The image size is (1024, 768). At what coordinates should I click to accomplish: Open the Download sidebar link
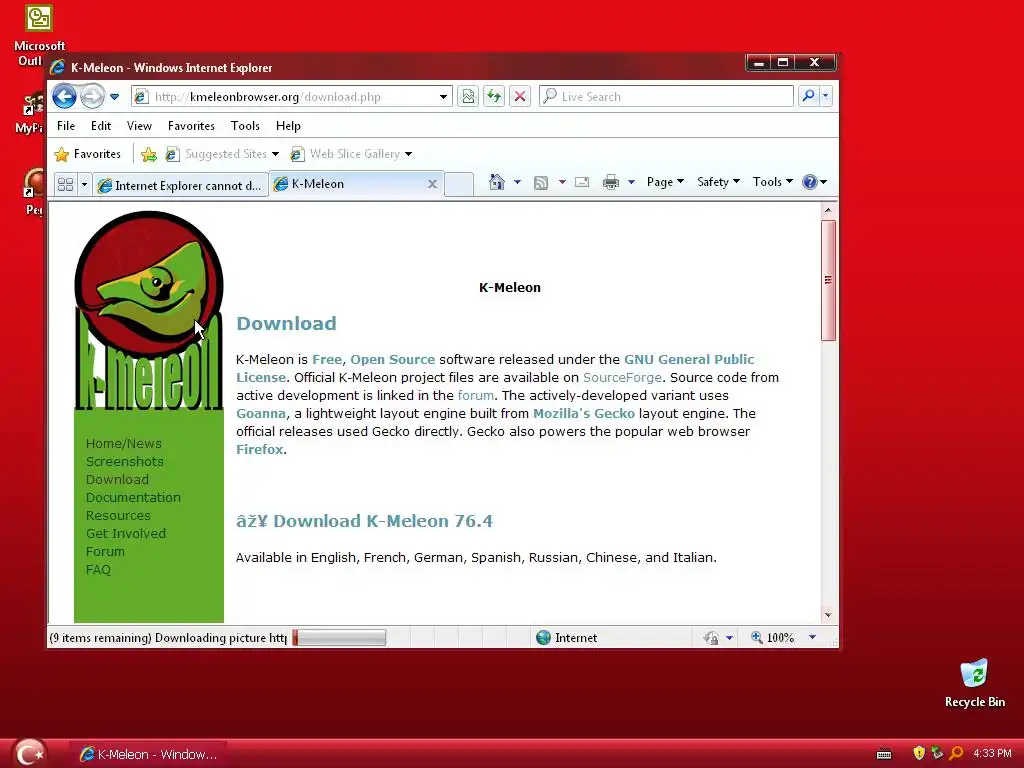coord(118,479)
